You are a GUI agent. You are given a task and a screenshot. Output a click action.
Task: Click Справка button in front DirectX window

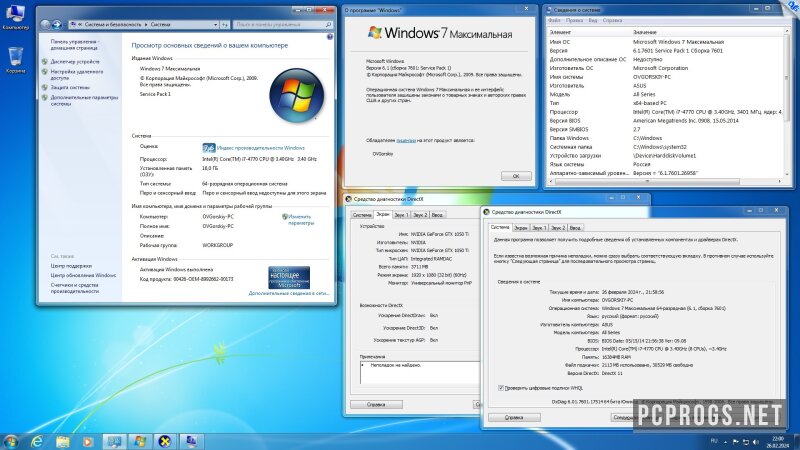pyautogui.click(x=514, y=418)
